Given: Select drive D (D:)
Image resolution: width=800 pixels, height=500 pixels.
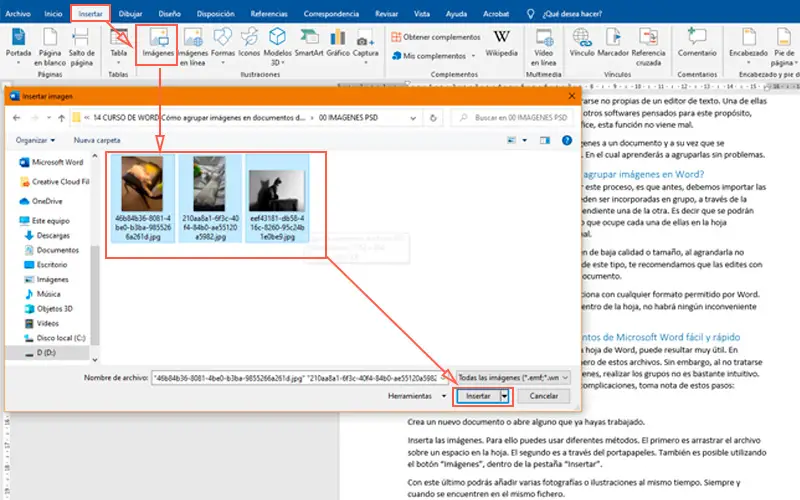Looking at the screenshot, I should tap(40, 353).
